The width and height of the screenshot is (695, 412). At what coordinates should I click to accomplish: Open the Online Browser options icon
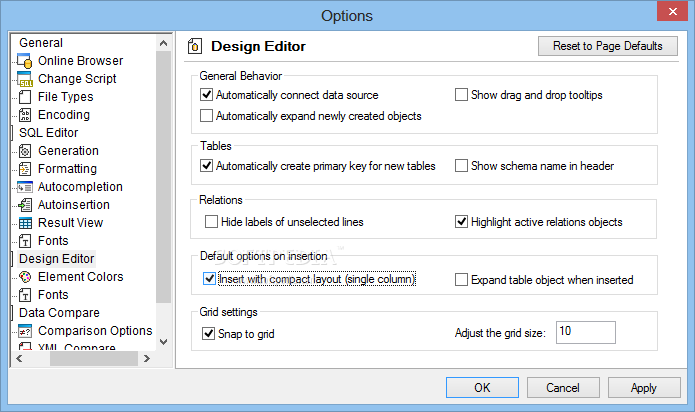pyautogui.click(x=25, y=61)
